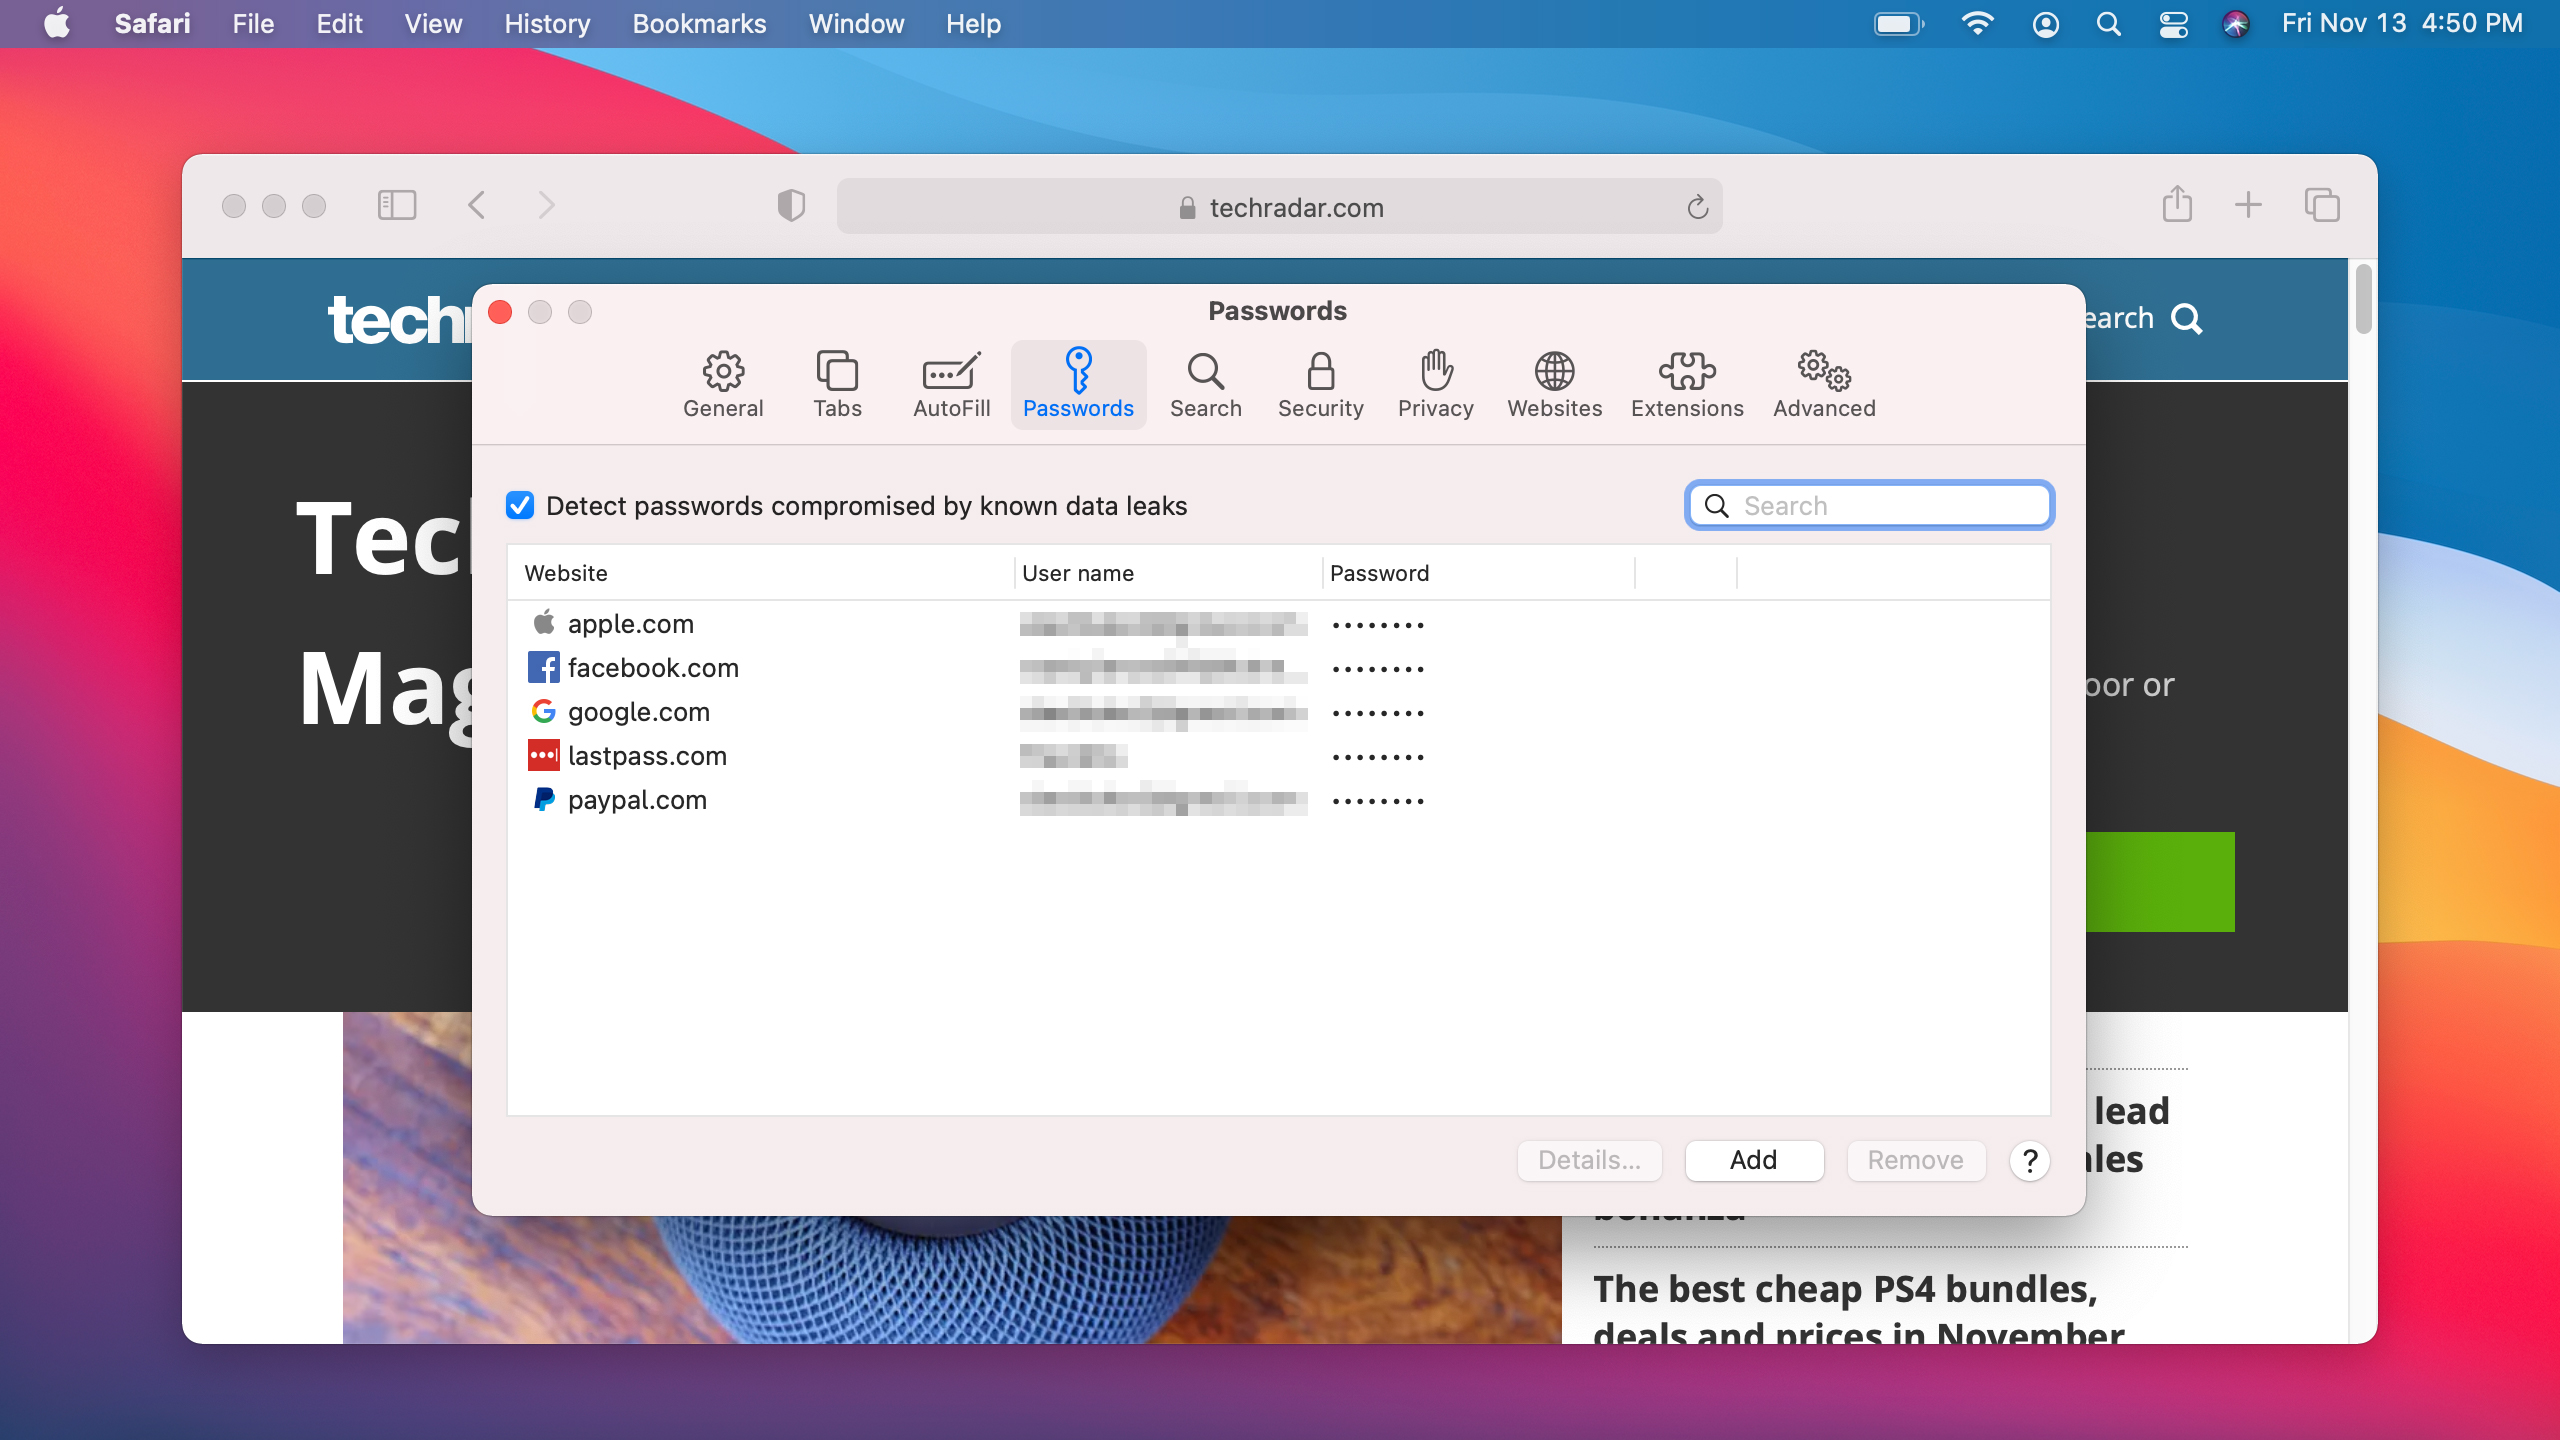Select the apple.com password row
2560x1440 pixels.
[1278, 624]
